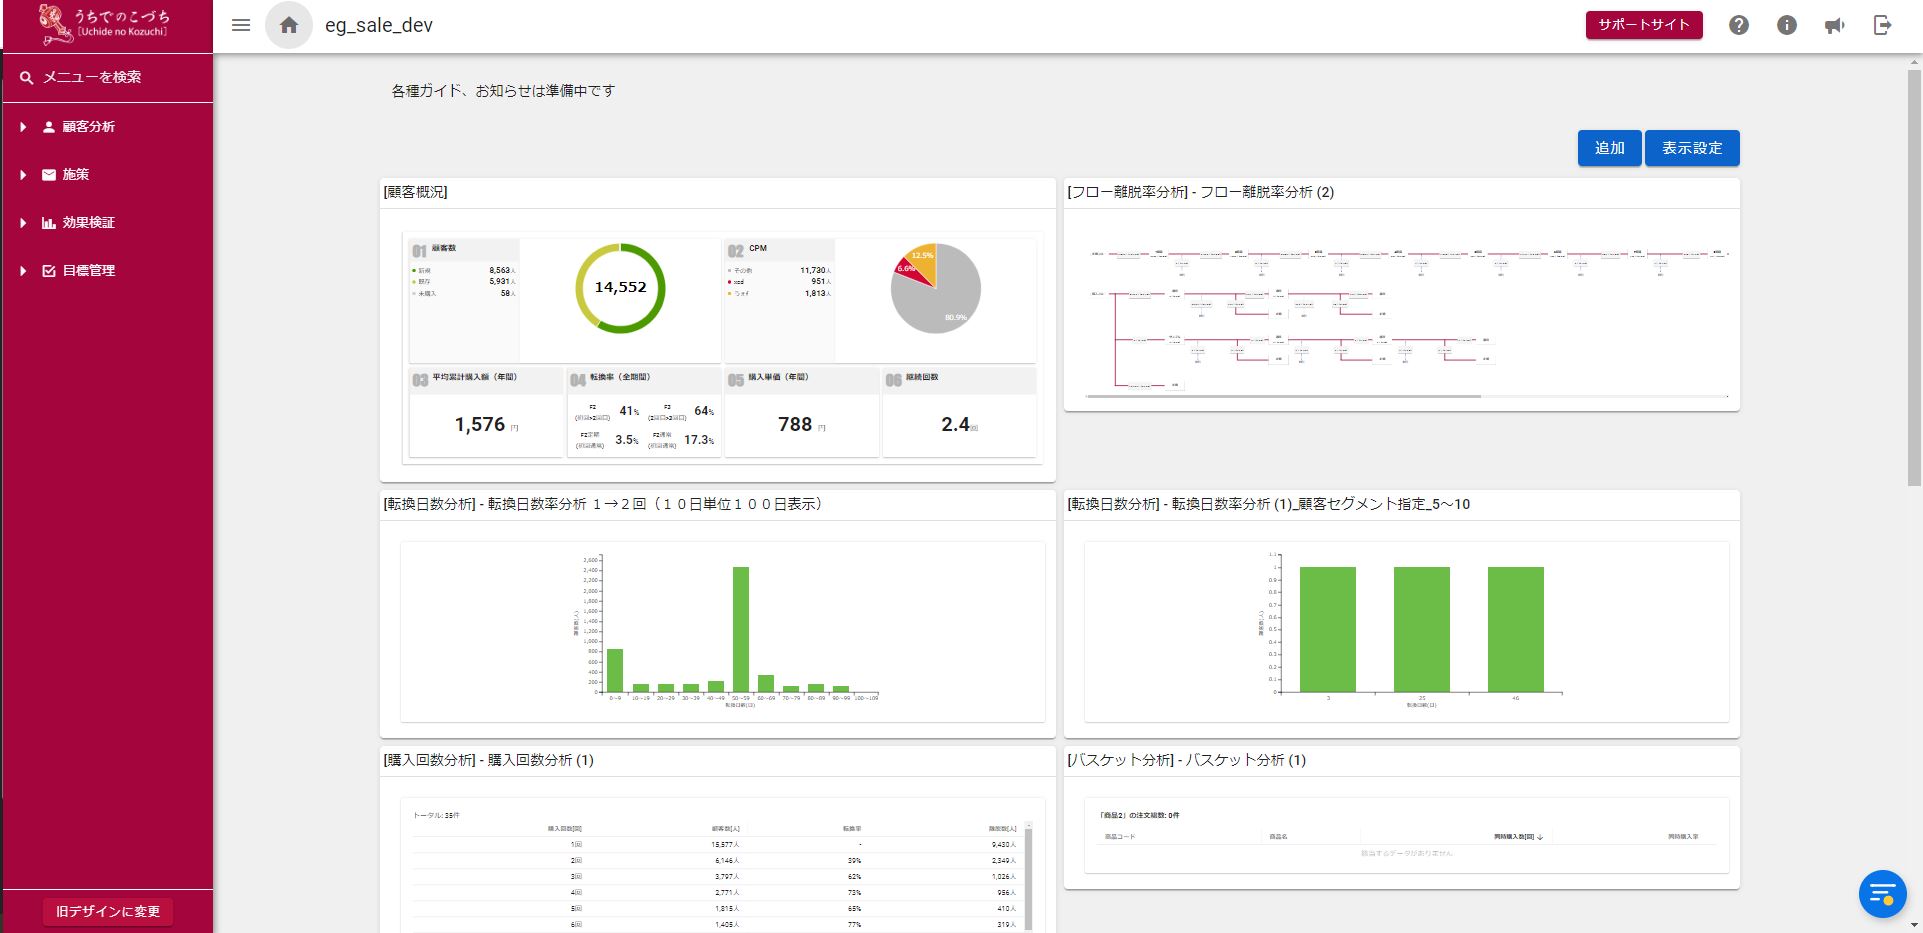Open the 目標管理 sidebar menu item
Image resolution: width=1923 pixels, height=933 pixels.
click(89, 271)
